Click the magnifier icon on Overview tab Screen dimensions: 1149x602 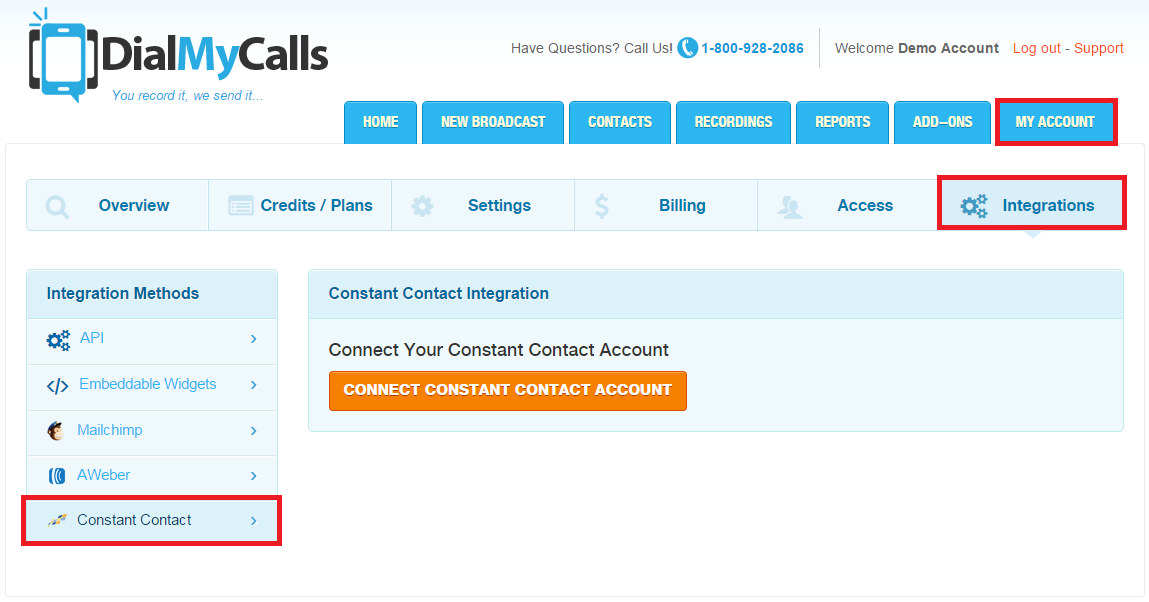click(58, 206)
